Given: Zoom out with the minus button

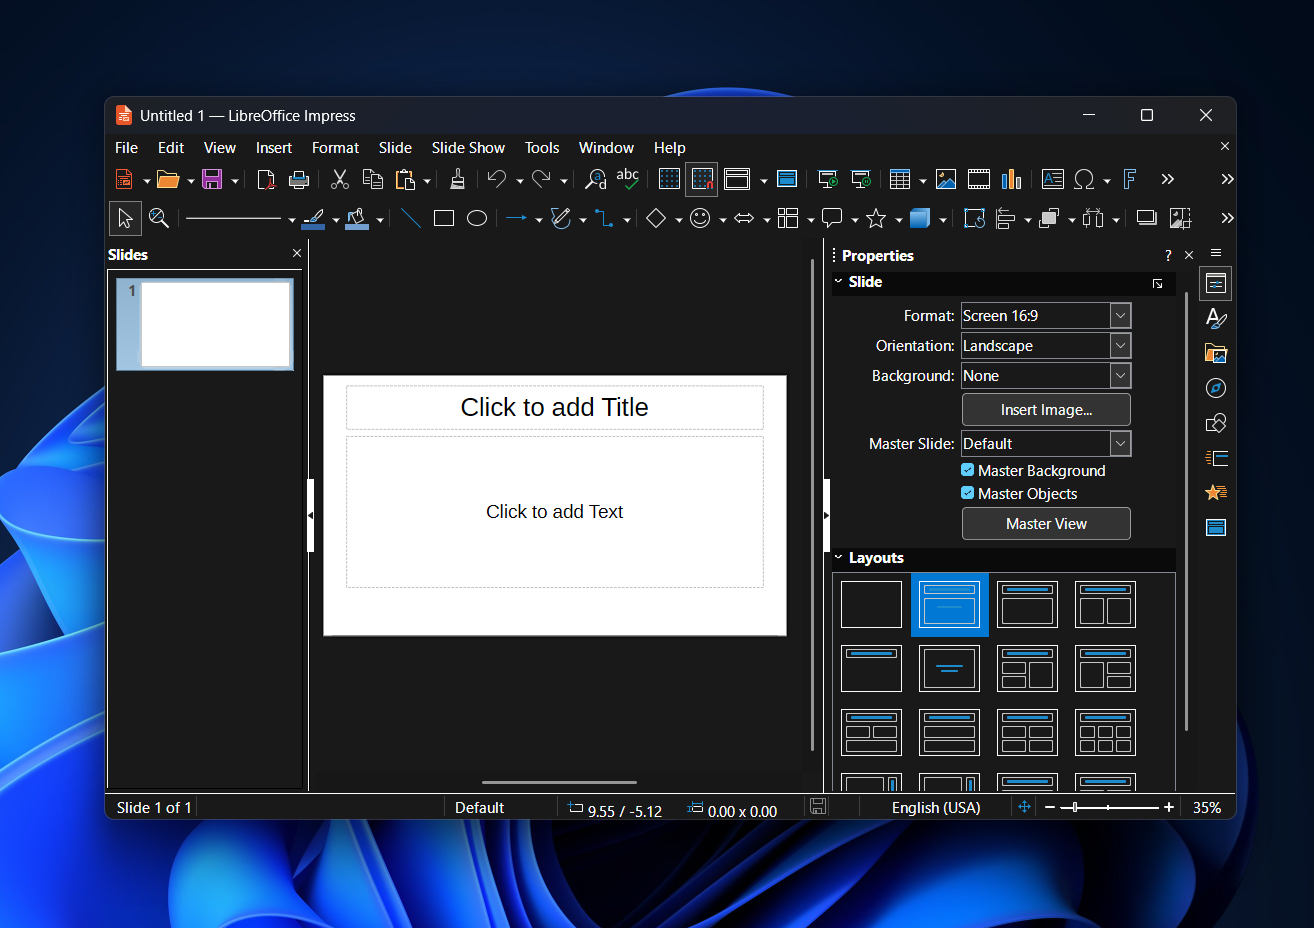Looking at the screenshot, I should [1050, 807].
